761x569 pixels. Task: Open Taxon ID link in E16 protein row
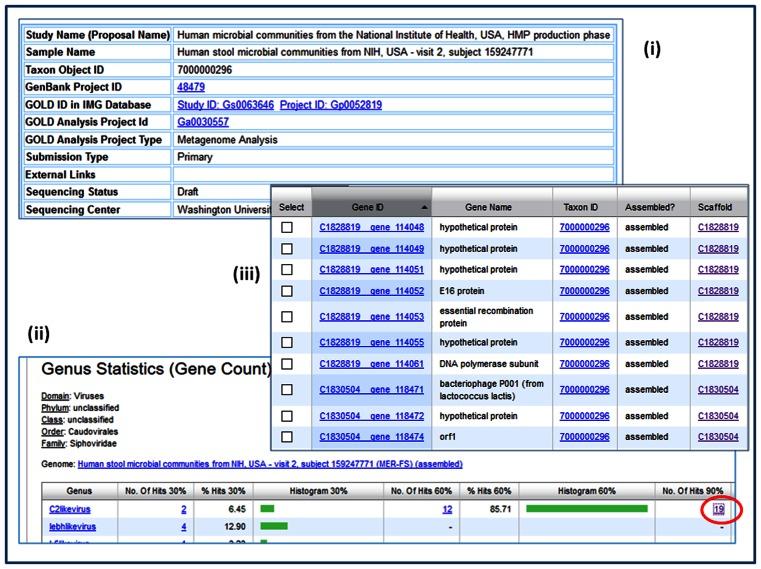coord(584,291)
